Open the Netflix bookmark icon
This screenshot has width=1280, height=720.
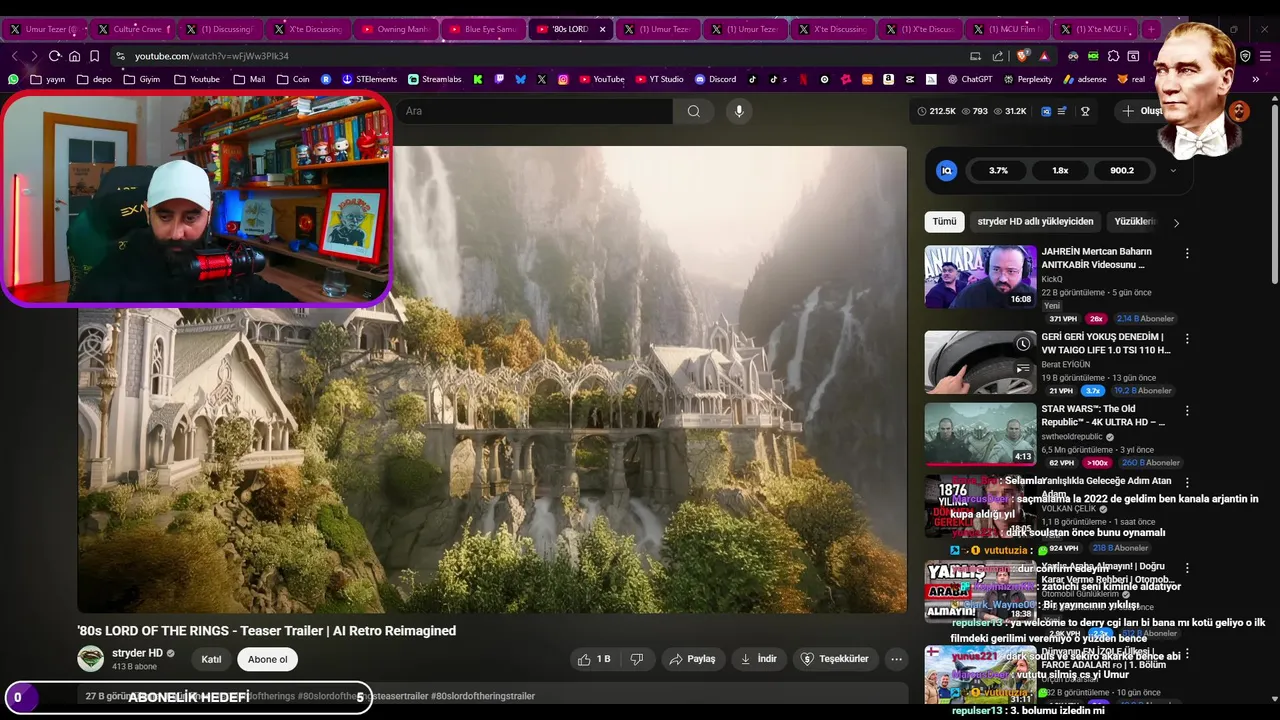(803, 79)
